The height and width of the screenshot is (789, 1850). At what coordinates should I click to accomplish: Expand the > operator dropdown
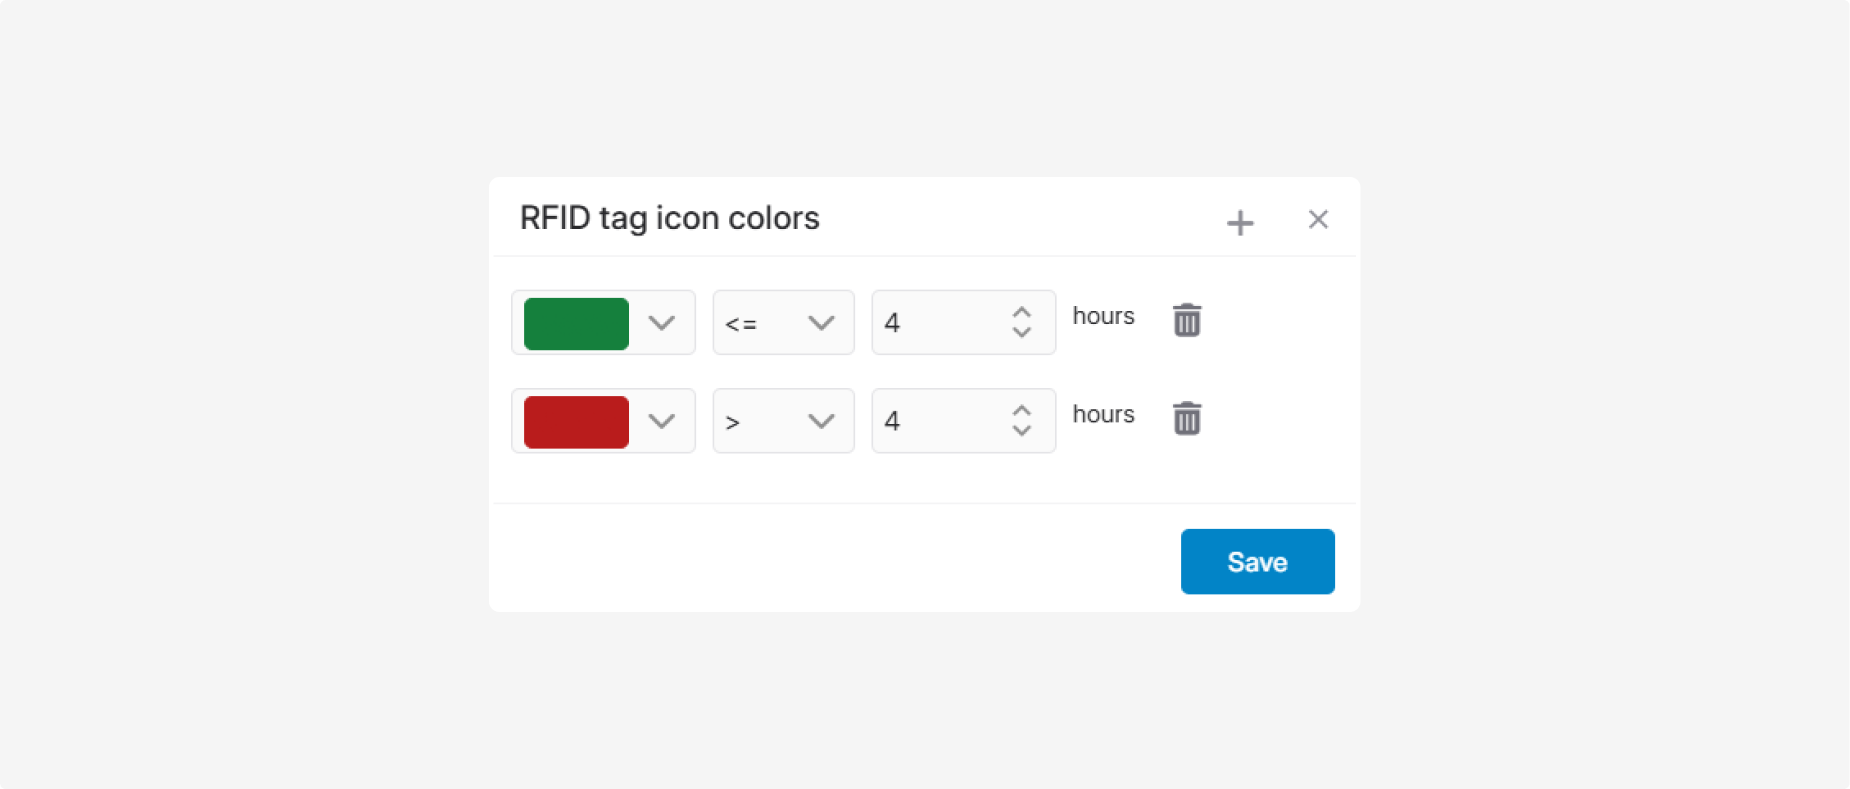[783, 420]
